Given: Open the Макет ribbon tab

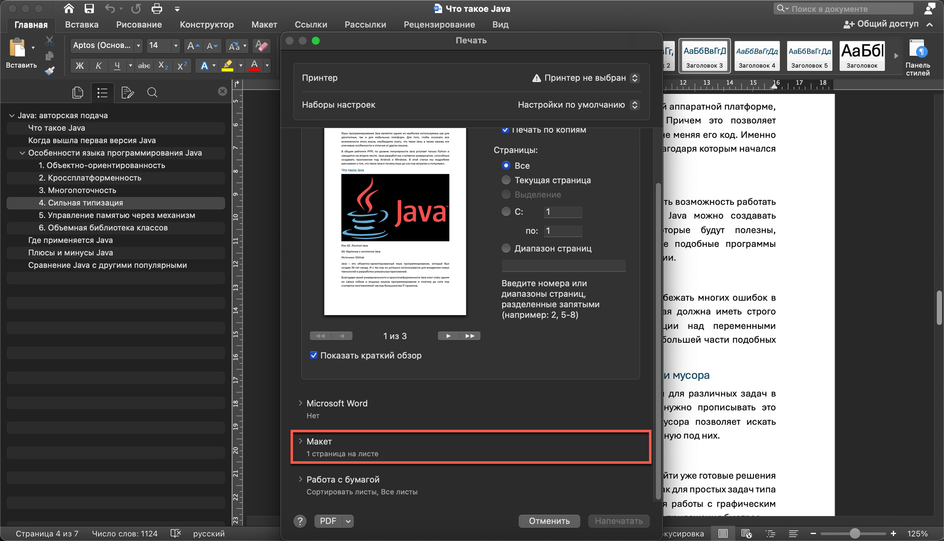Looking at the screenshot, I should 264,25.
